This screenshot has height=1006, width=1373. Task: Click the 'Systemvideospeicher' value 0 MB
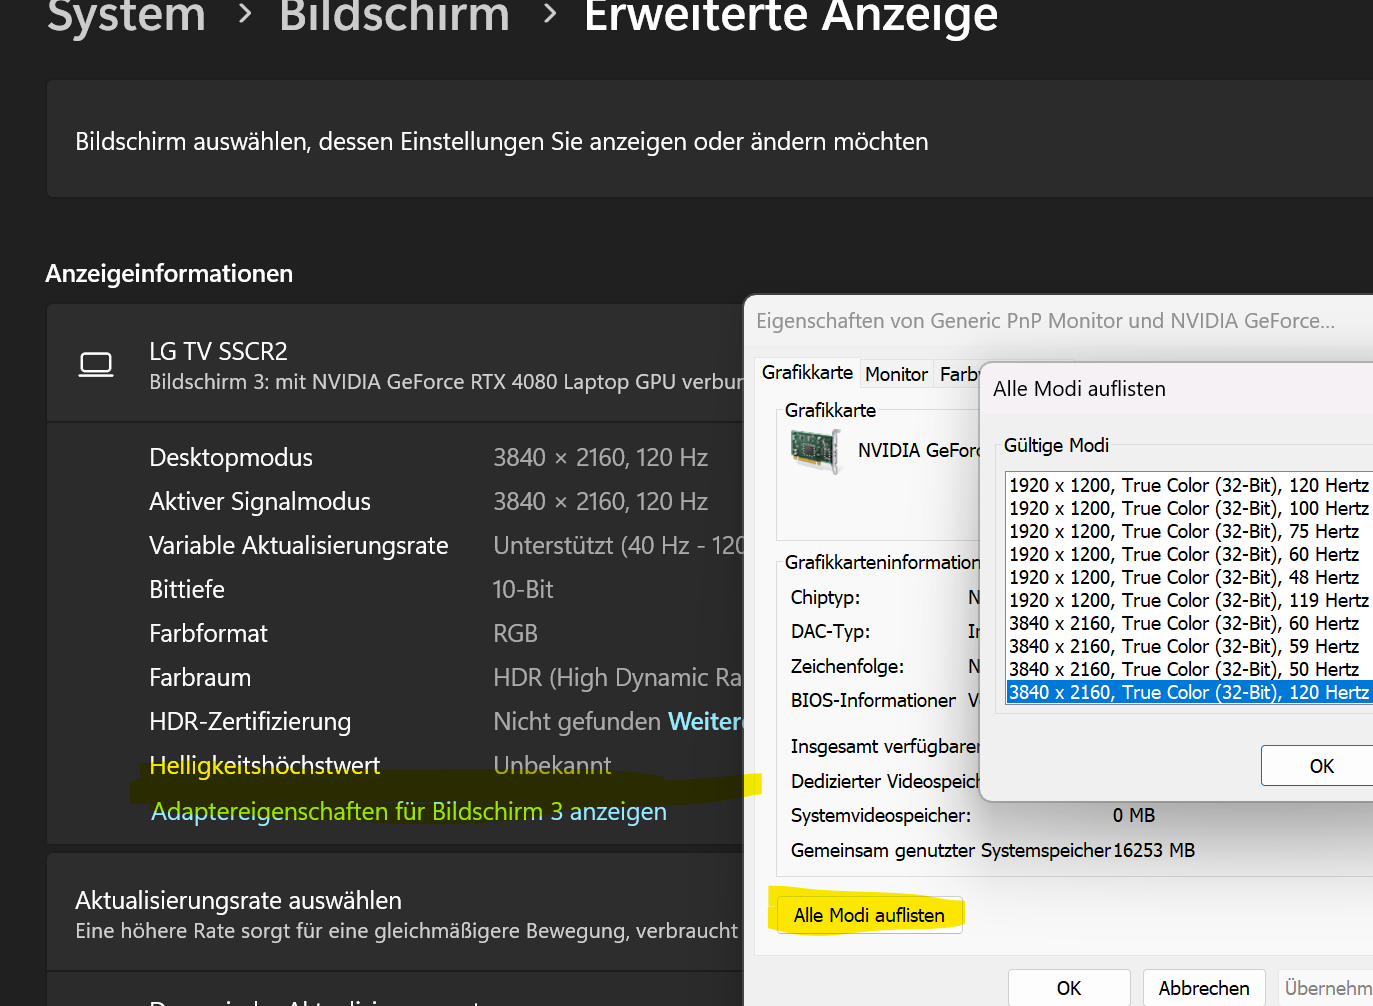pos(1133,815)
